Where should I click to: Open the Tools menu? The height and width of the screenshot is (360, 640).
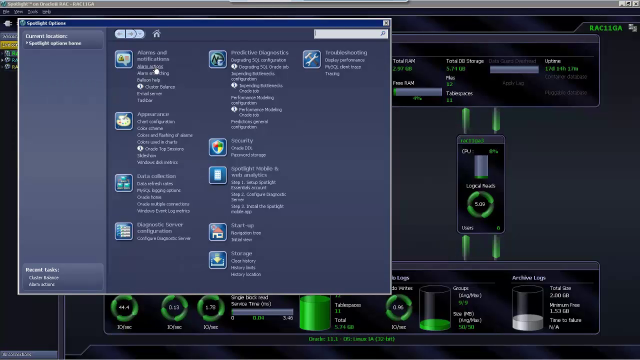(x=33, y=12)
